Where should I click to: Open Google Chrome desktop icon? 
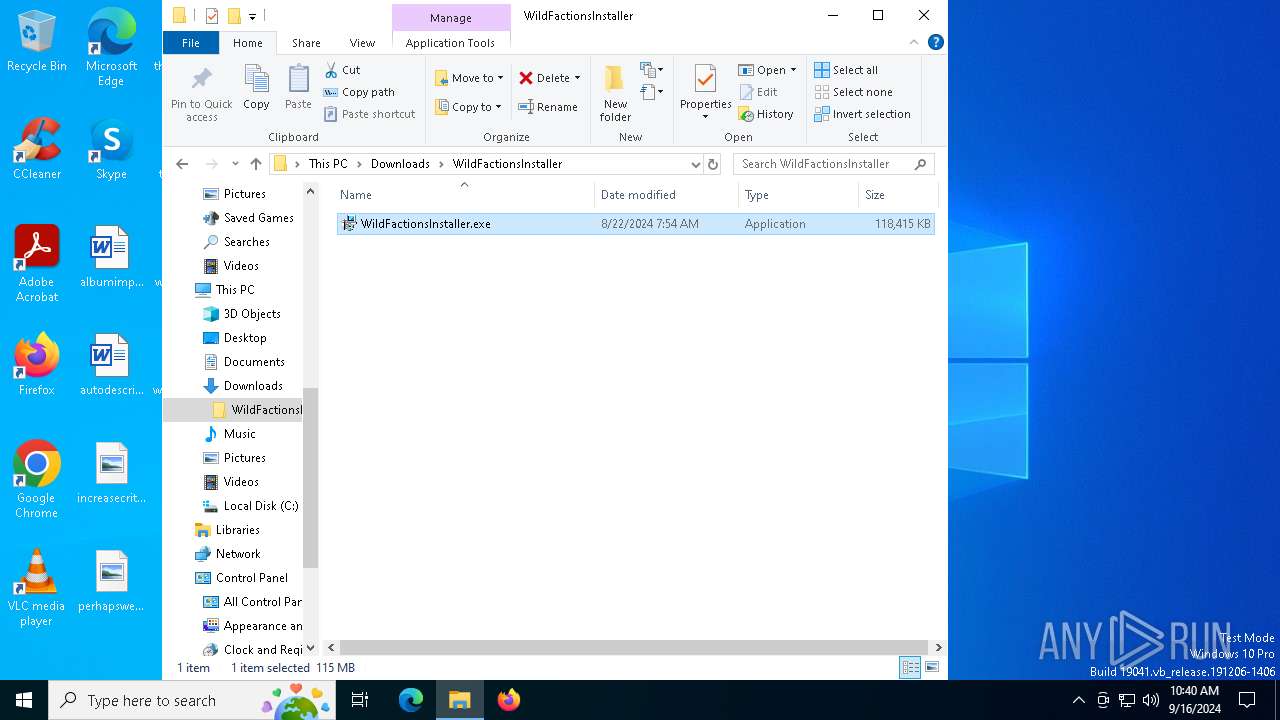click(36, 481)
